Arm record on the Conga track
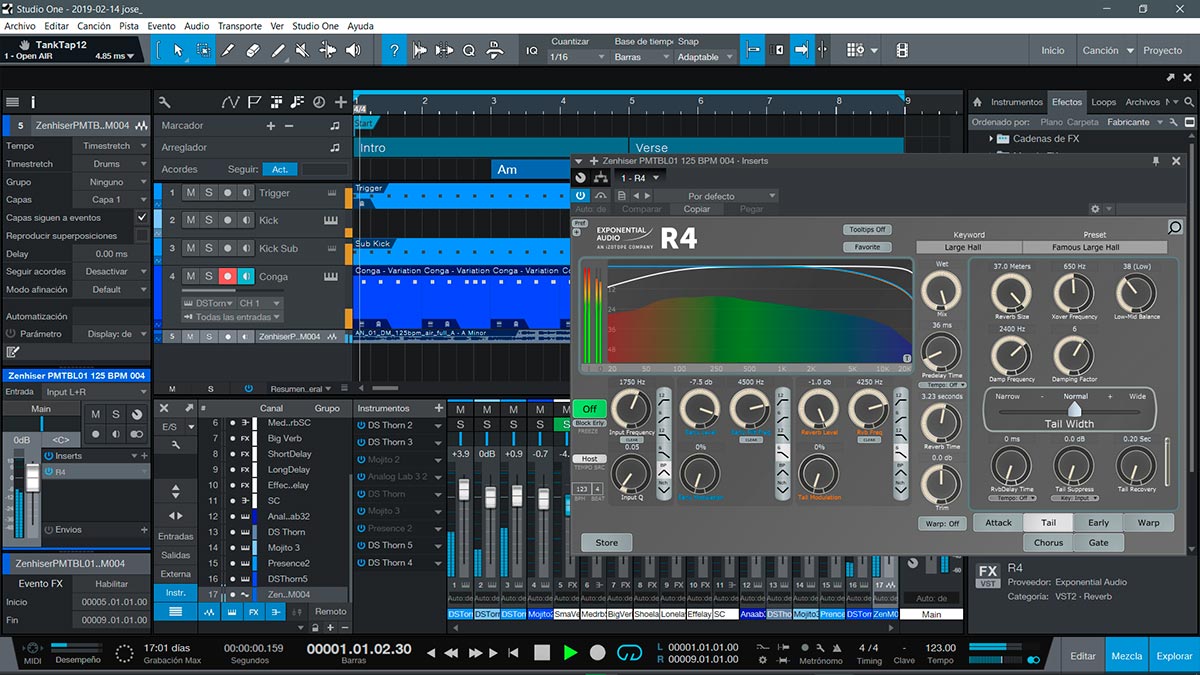1200x675 pixels. (228, 276)
